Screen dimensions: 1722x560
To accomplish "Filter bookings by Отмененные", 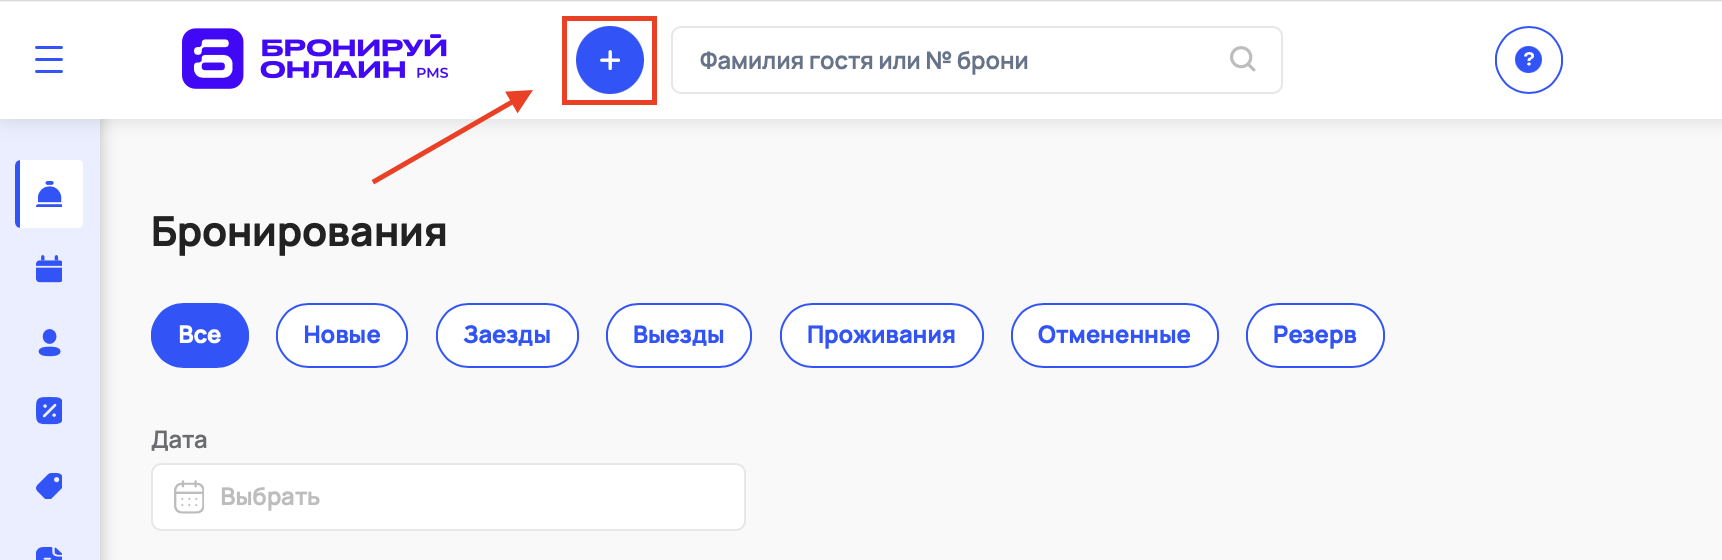I will click(x=1114, y=335).
